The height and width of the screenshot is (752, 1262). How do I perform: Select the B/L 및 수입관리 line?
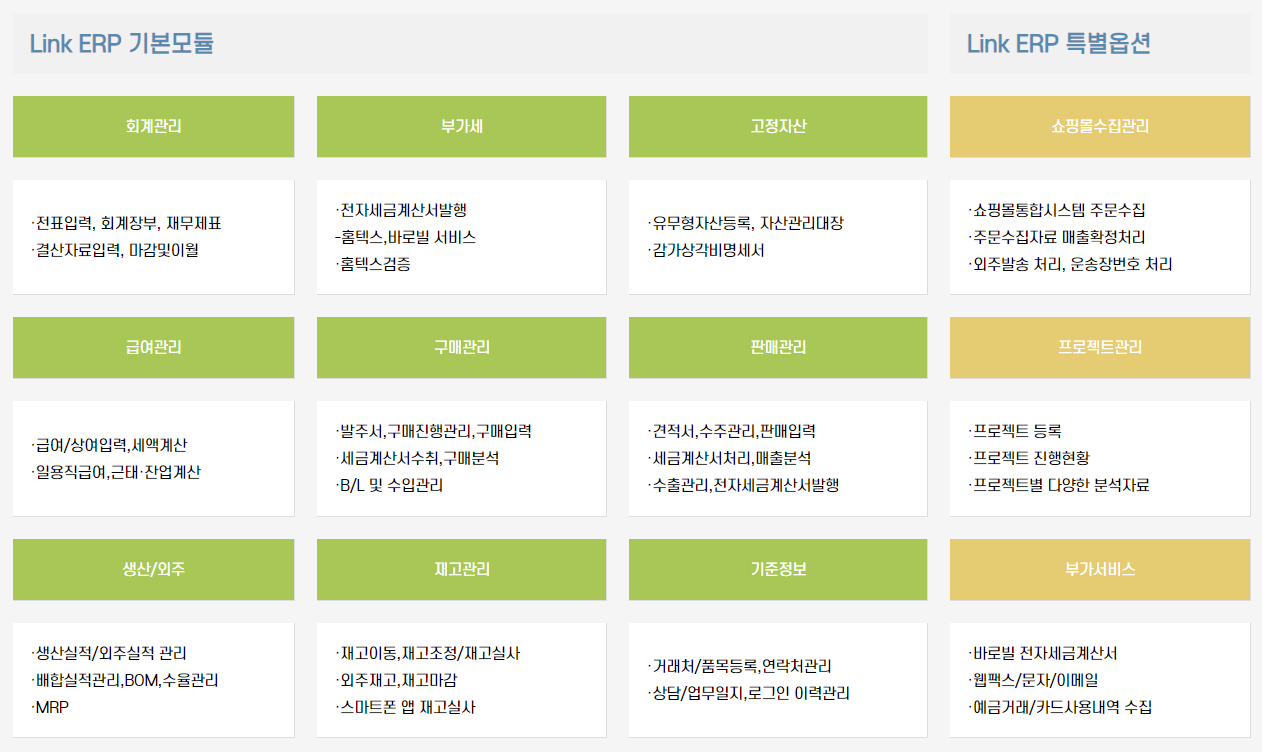tap(389, 485)
